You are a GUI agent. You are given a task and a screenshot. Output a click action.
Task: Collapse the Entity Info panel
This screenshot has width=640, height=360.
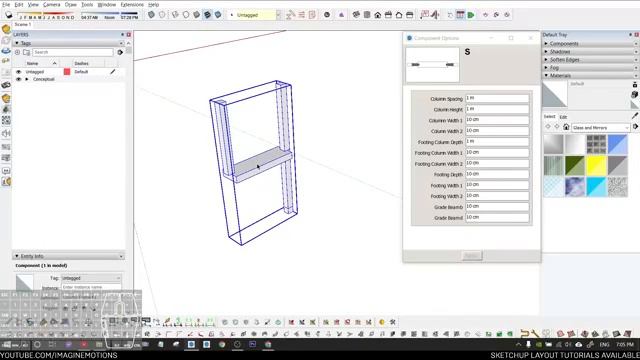tap(69, 256)
